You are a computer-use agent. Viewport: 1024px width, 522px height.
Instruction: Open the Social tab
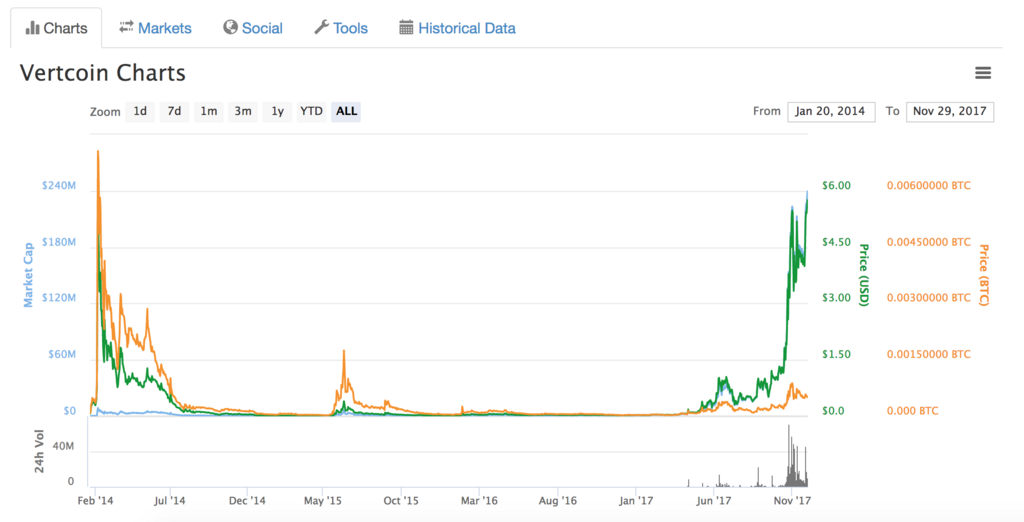tap(253, 28)
